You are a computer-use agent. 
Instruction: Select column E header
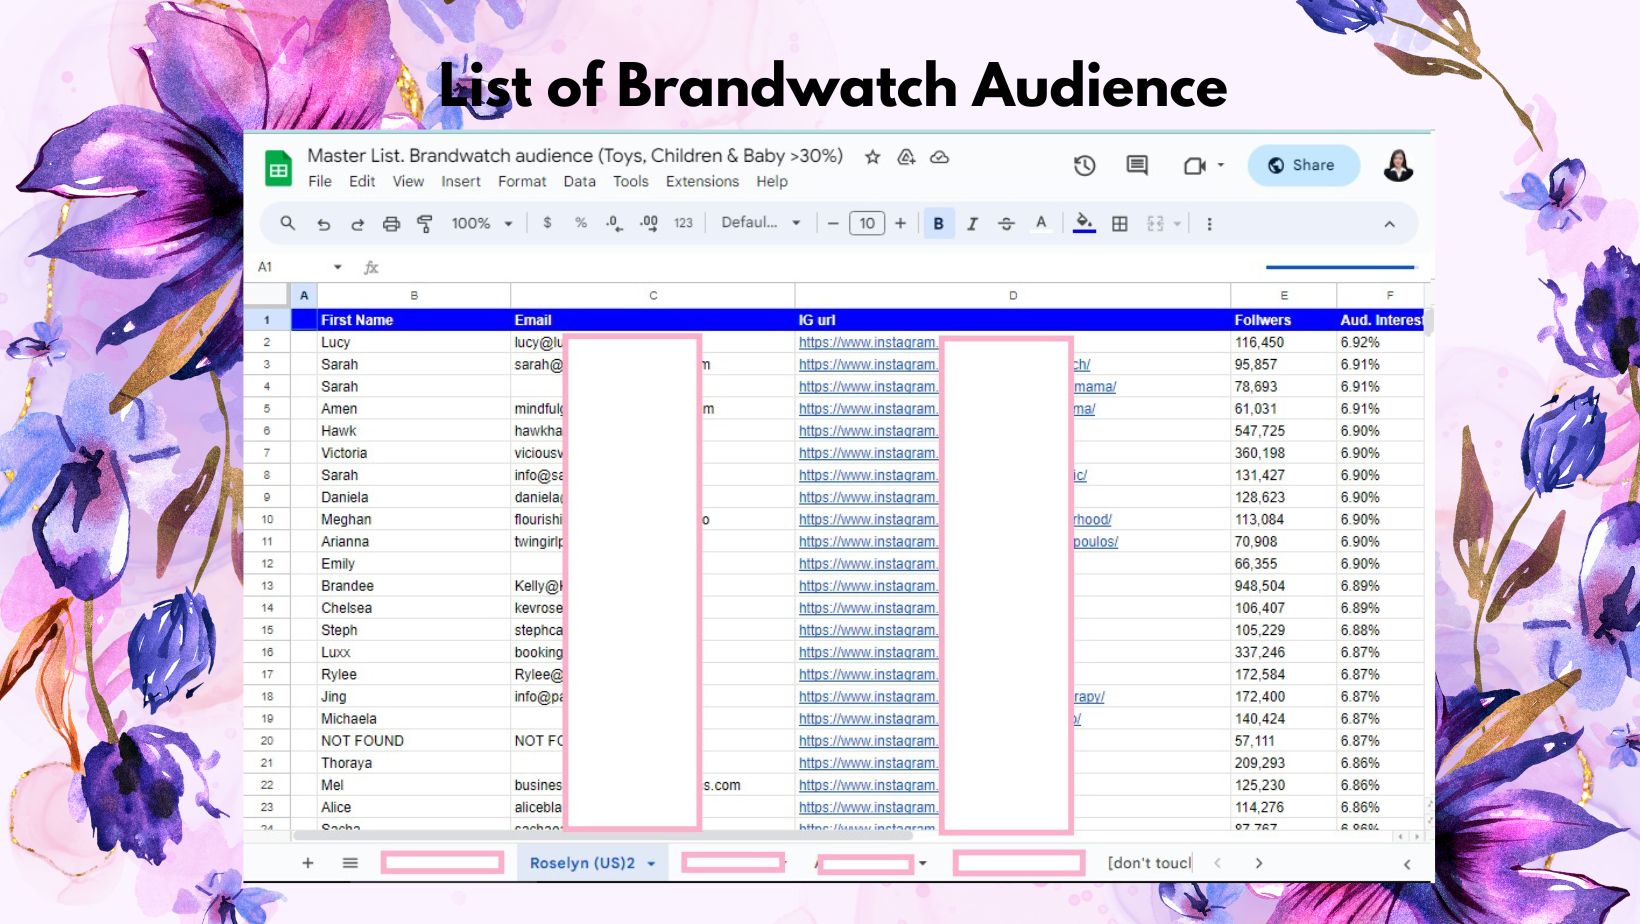tap(1284, 296)
